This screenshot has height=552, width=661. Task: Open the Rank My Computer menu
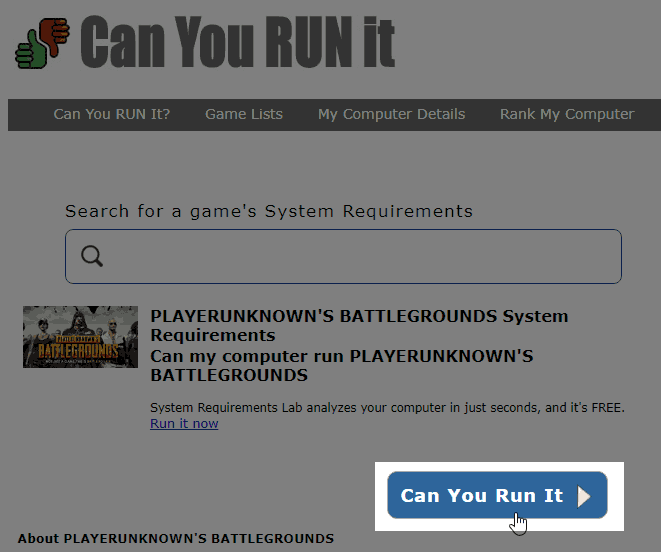point(567,114)
